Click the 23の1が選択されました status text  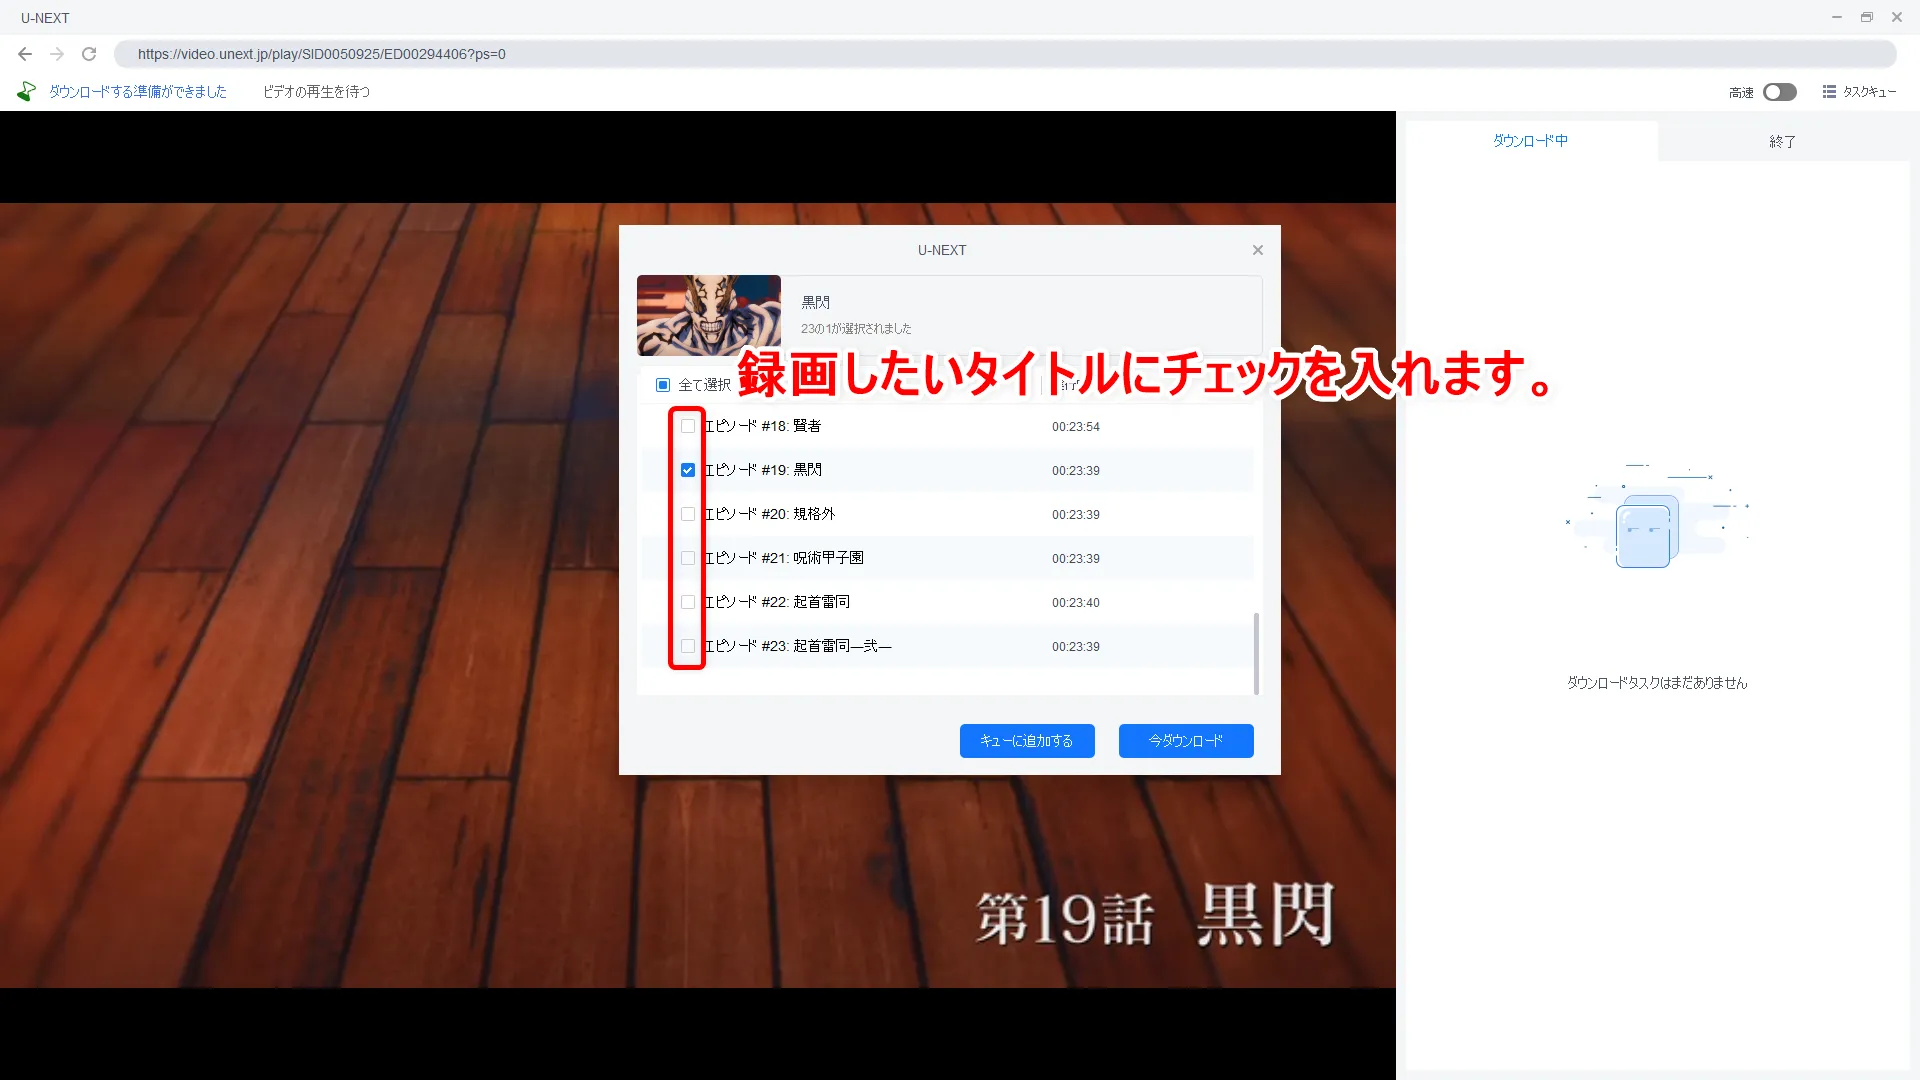pos(856,329)
